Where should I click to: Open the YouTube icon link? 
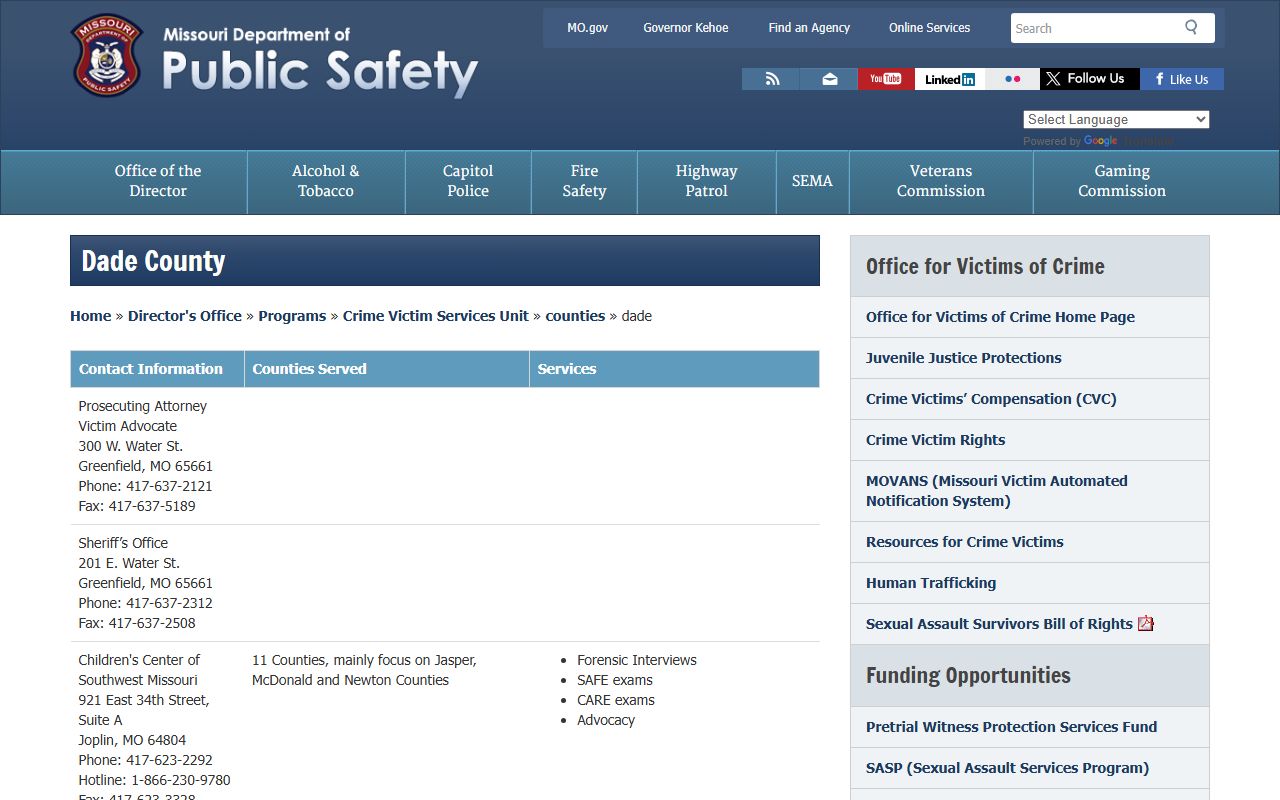pyautogui.click(x=886, y=79)
